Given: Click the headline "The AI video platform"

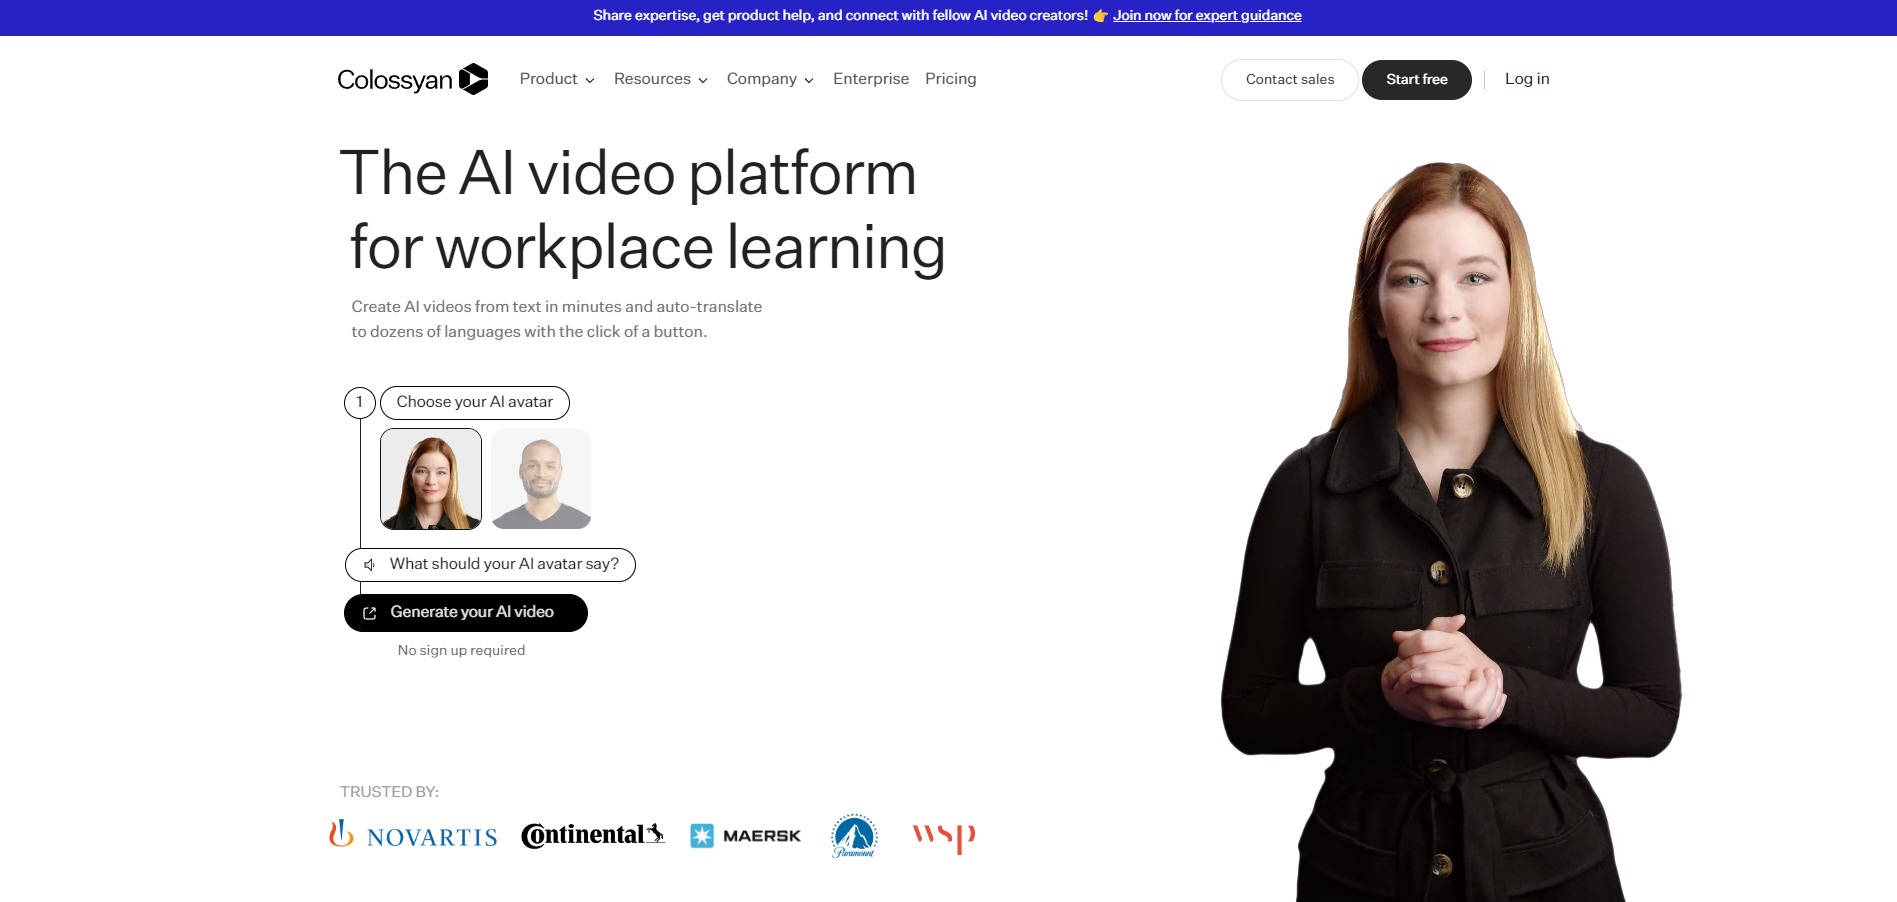Looking at the screenshot, I should pyautogui.click(x=628, y=174).
